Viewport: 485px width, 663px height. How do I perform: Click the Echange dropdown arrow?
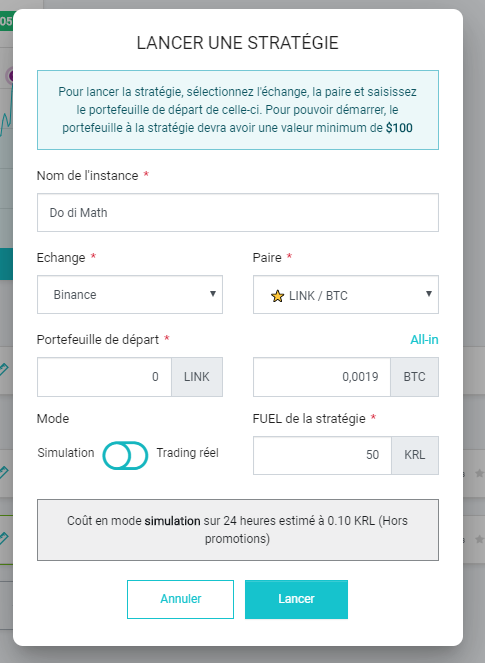click(213, 294)
